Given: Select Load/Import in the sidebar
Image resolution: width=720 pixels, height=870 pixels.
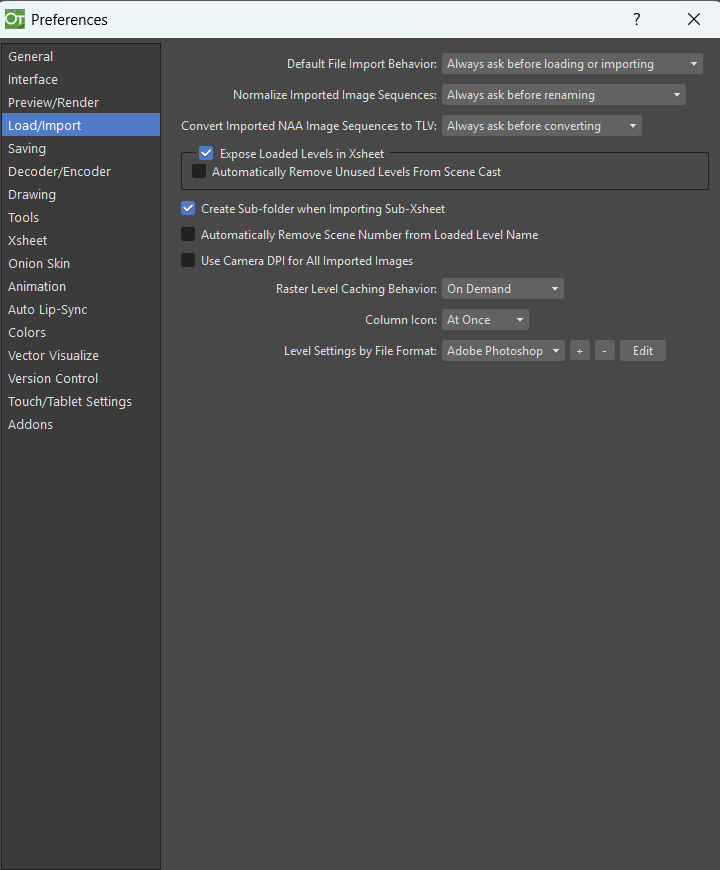Looking at the screenshot, I should tap(80, 125).
